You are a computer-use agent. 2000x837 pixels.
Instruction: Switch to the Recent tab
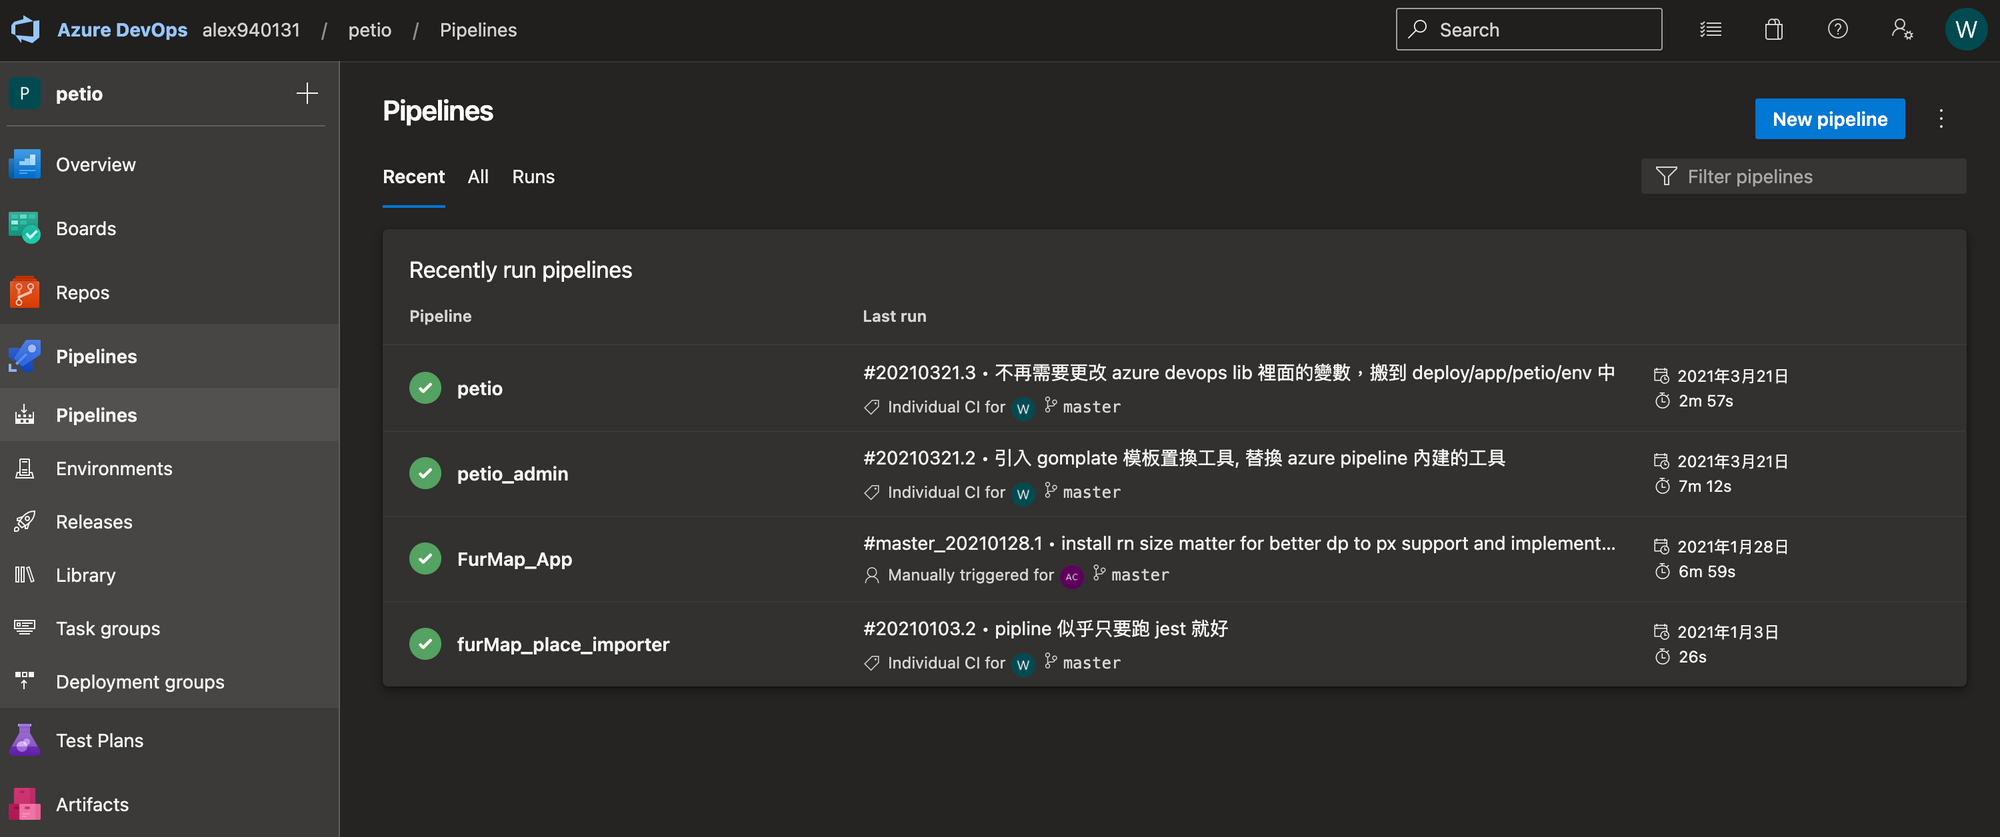[414, 177]
